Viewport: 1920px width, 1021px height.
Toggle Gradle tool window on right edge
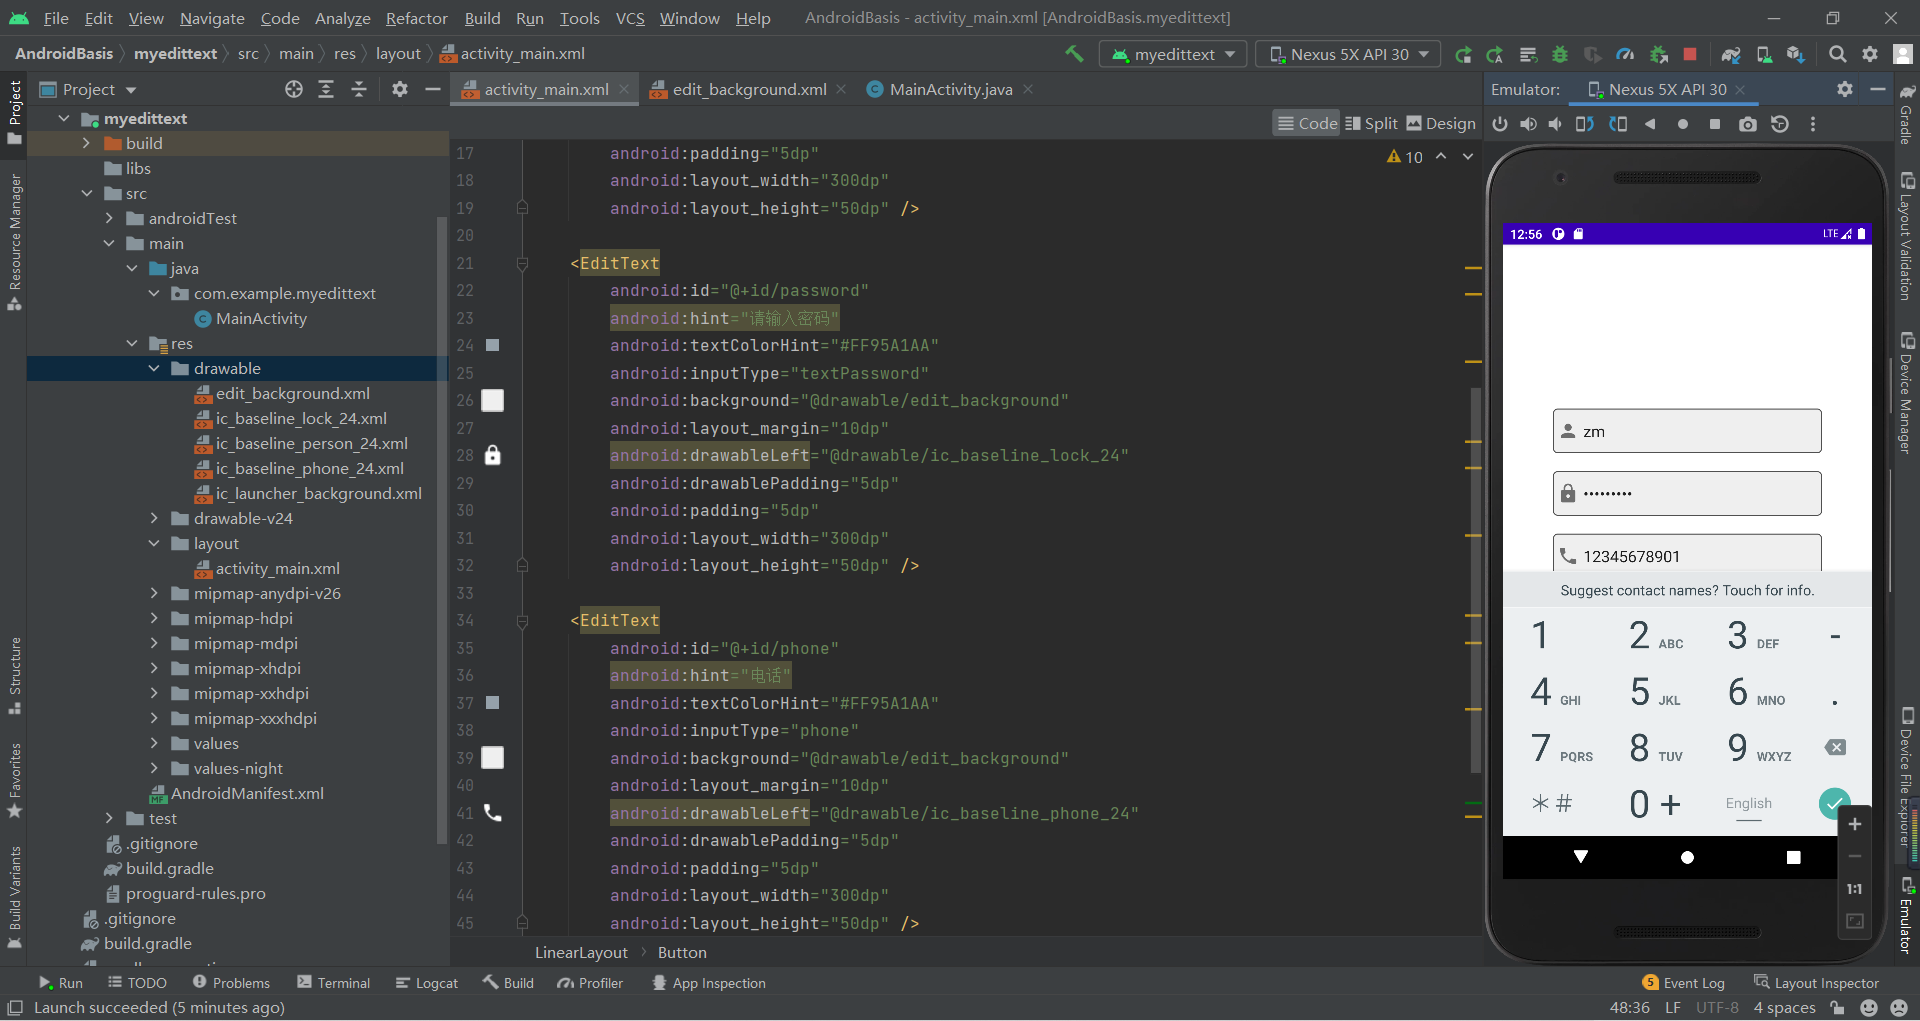point(1907,115)
